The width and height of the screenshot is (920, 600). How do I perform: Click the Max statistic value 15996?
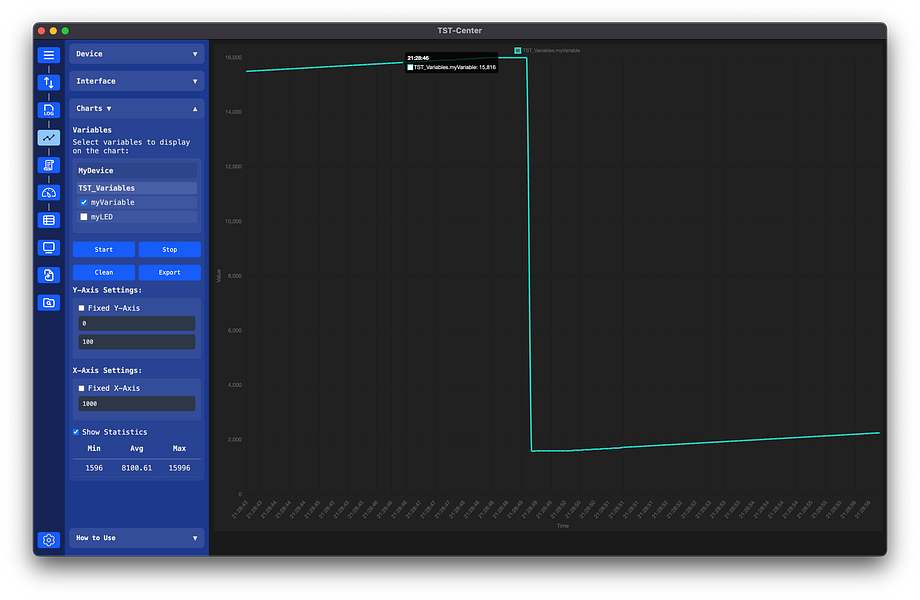tap(180, 468)
